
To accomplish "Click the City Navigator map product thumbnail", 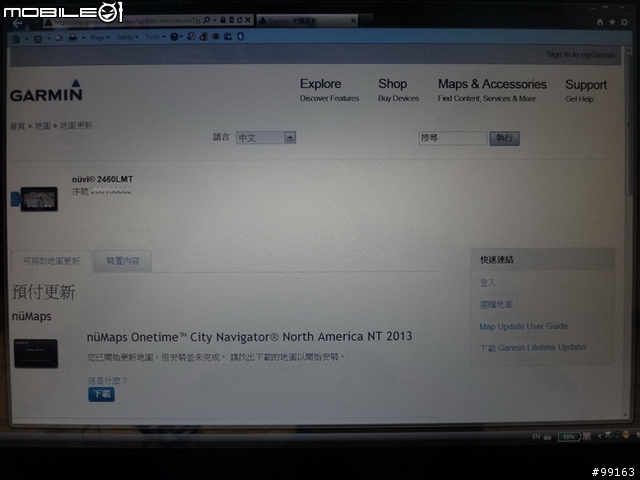I will point(36,353).
